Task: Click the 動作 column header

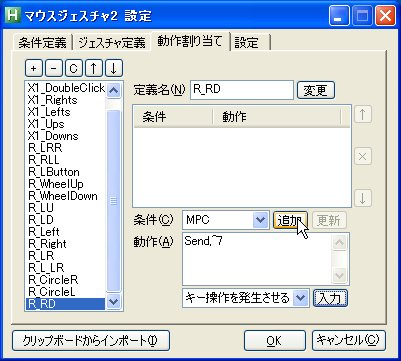Action: (x=277, y=117)
